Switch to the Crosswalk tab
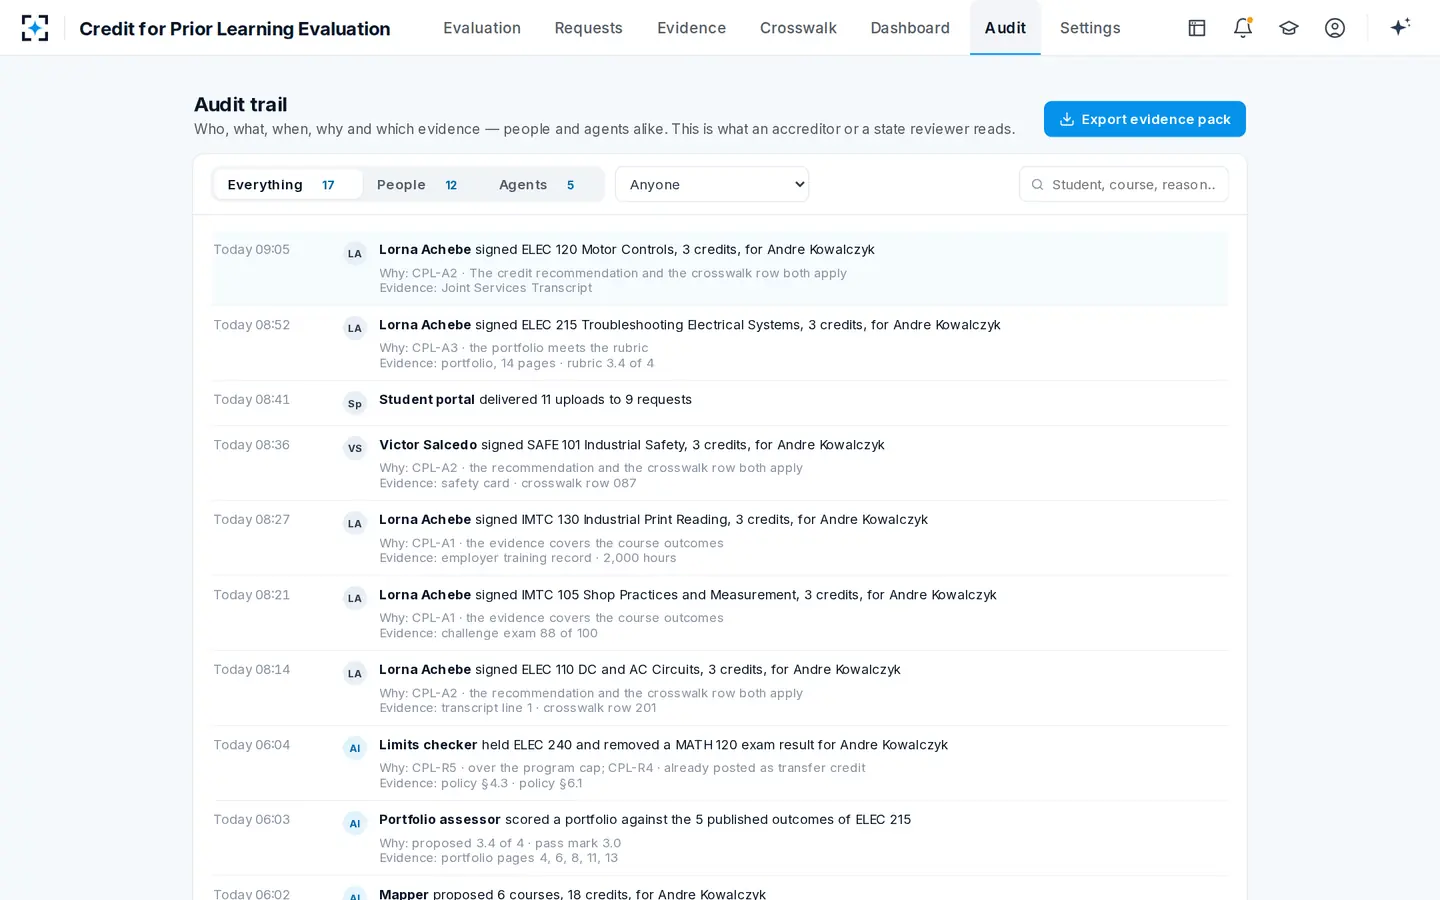This screenshot has height=900, width=1440. (x=798, y=28)
